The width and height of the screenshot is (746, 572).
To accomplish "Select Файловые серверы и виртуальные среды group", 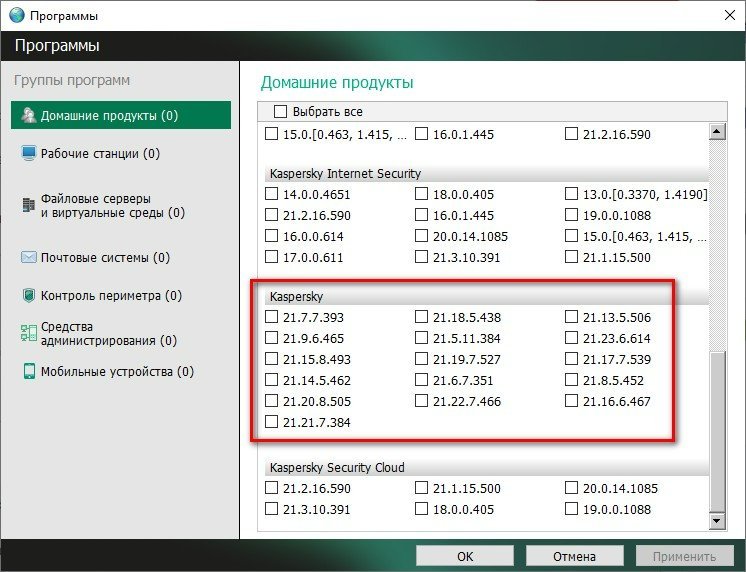I will pos(103,205).
